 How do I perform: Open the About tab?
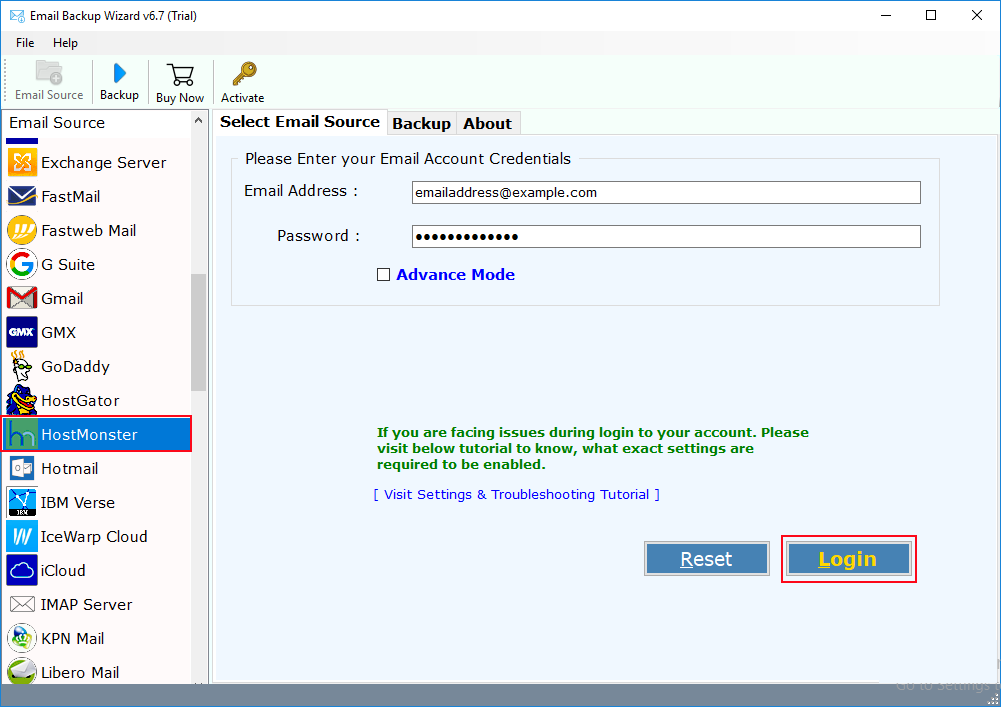tap(488, 123)
